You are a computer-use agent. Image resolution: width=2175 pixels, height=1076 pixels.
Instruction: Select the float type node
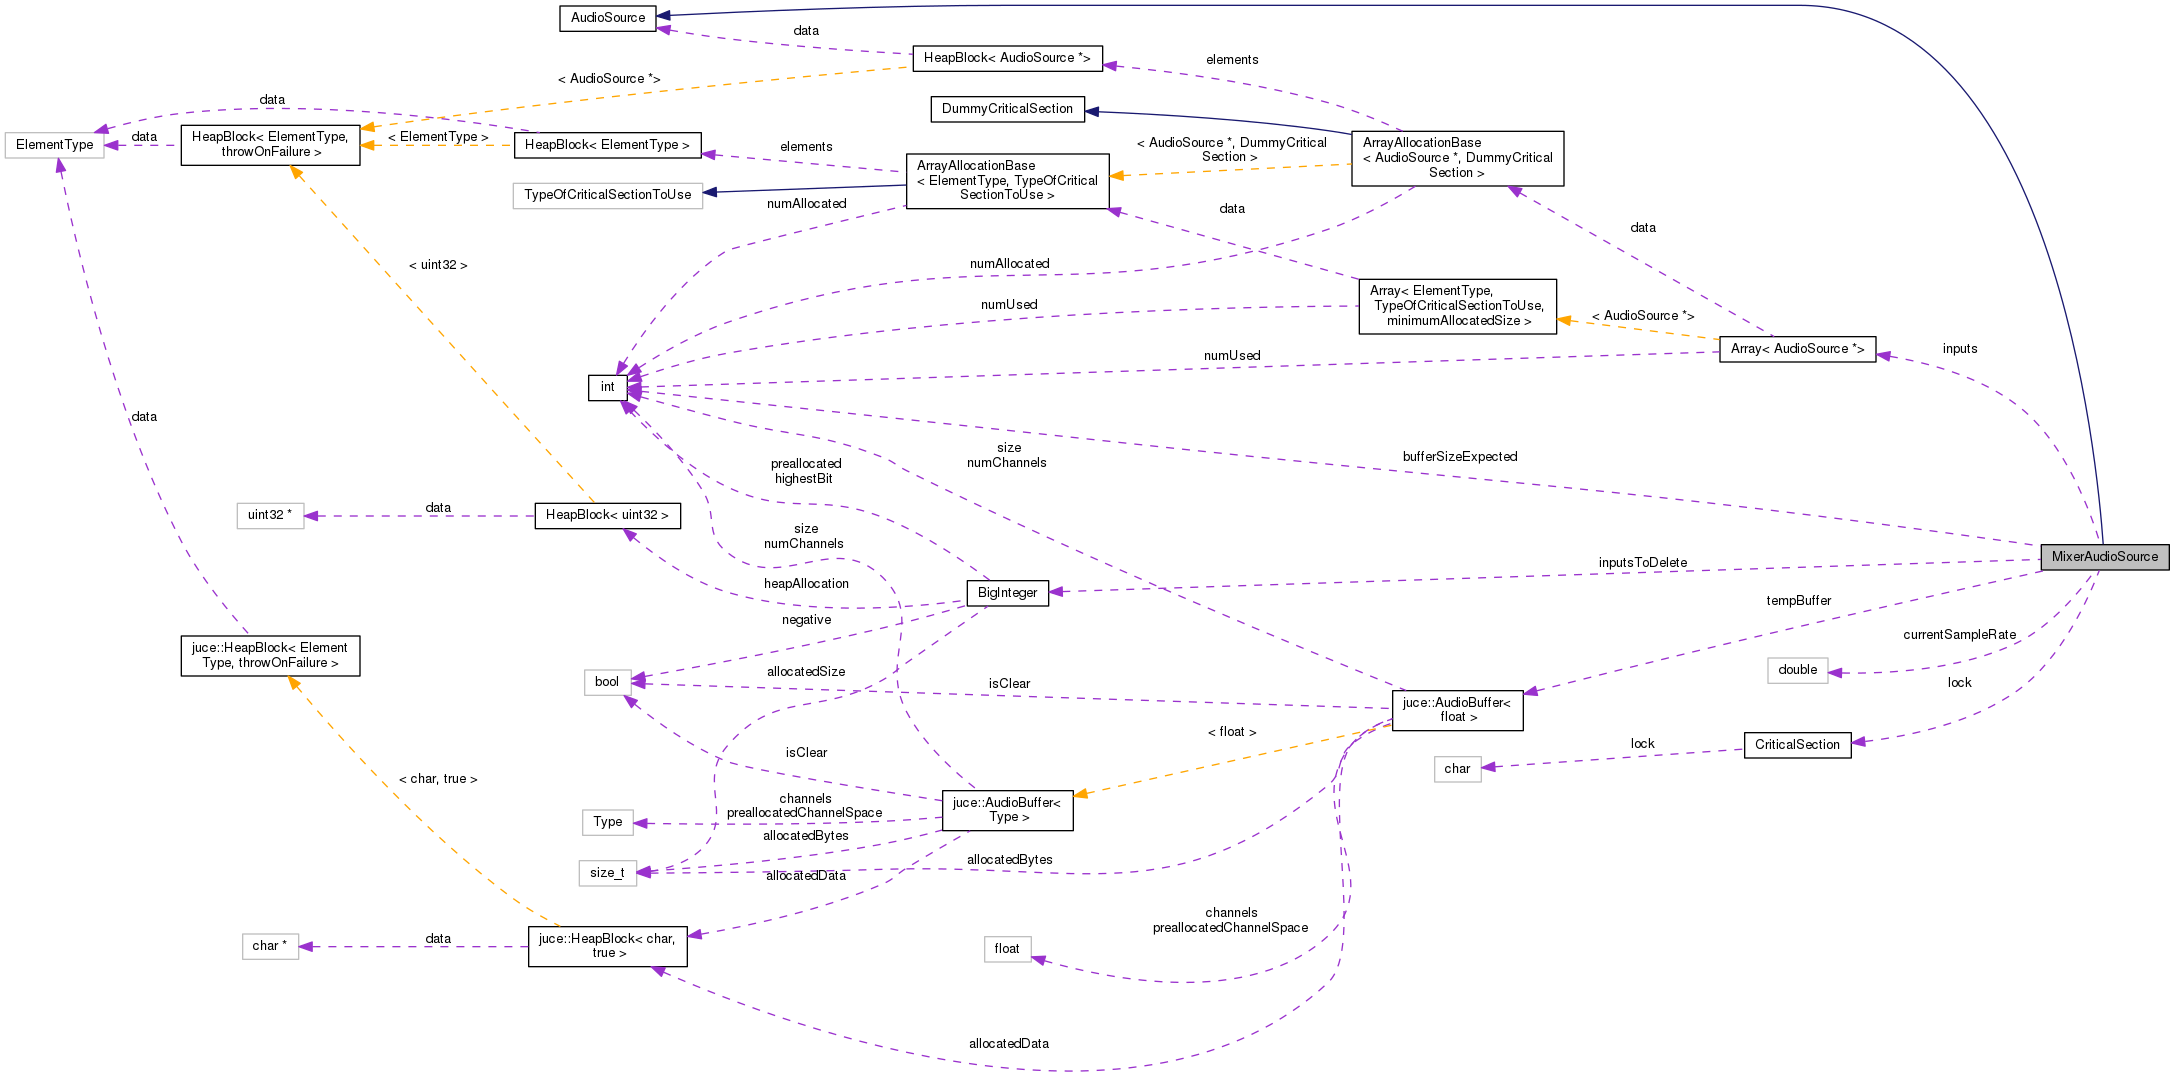[x=1007, y=948]
